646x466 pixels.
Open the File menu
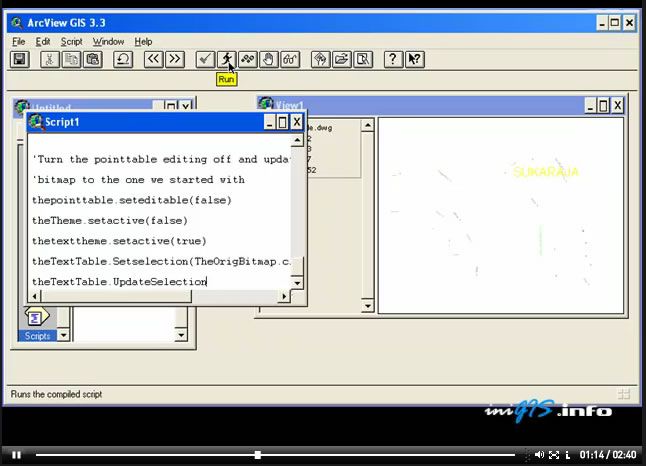click(x=19, y=42)
